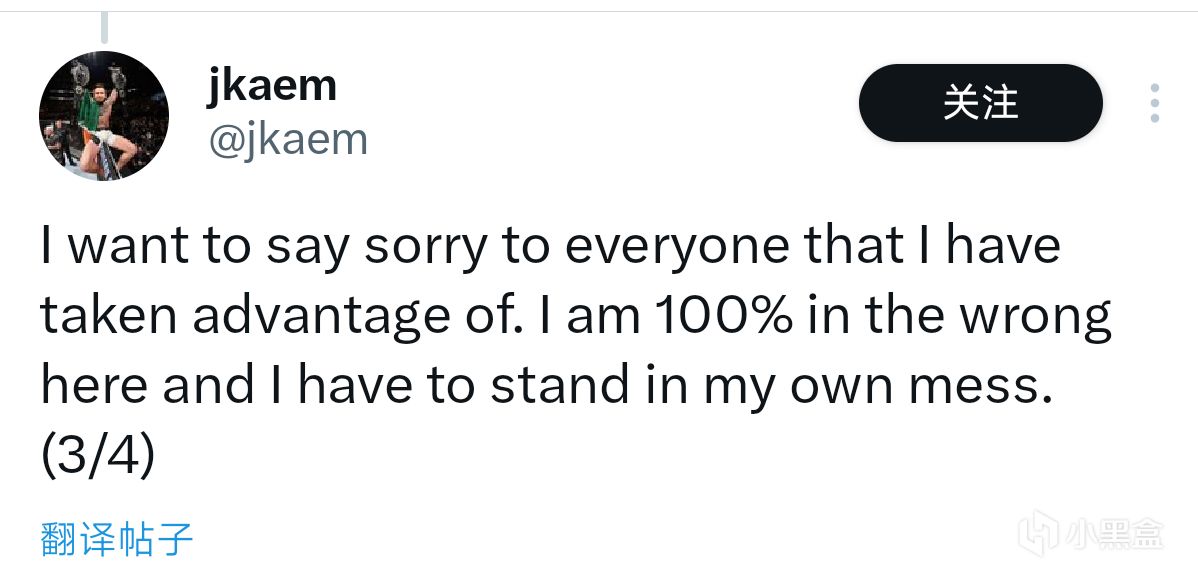Visit the @jkaem handle link
The image size is (1198, 572).
pos(288,140)
